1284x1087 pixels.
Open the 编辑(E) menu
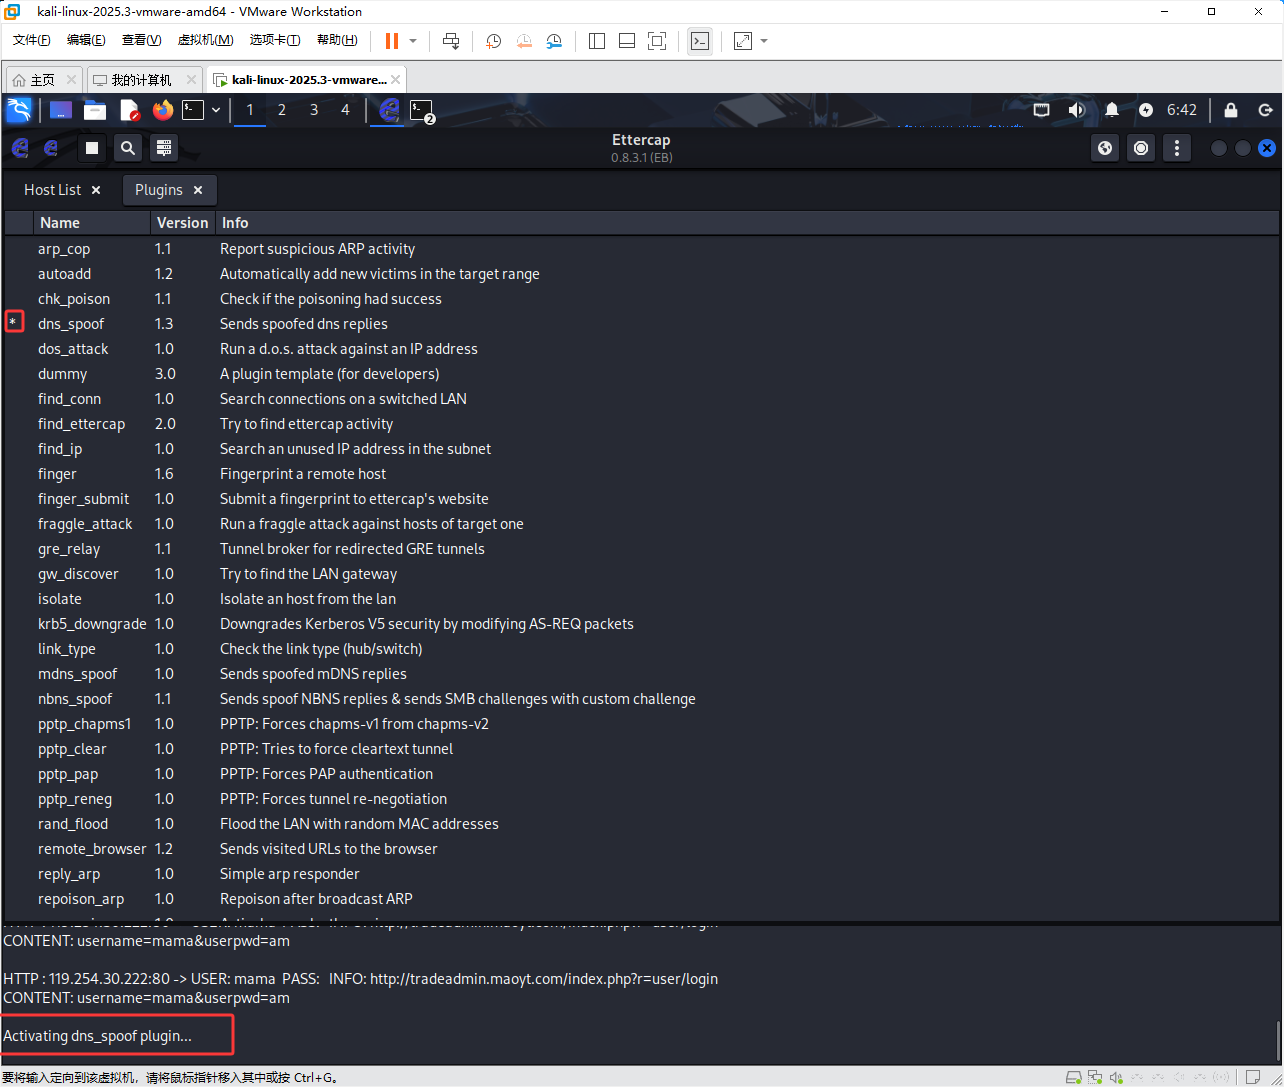click(x=86, y=40)
